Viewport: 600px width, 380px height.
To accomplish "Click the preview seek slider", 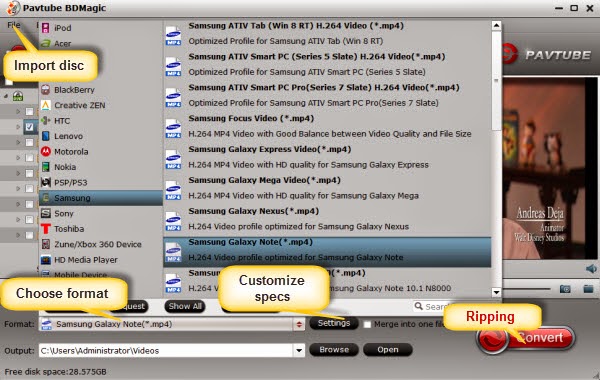I will point(527,289).
